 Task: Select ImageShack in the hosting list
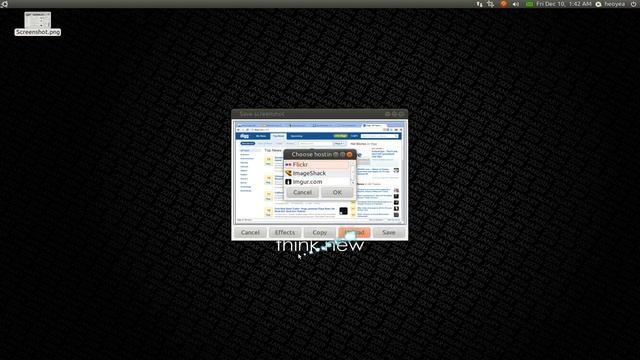317,173
